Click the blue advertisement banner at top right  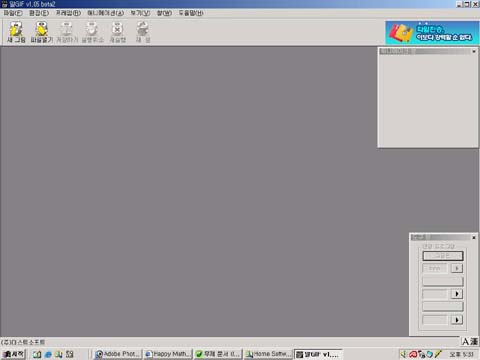(432, 32)
